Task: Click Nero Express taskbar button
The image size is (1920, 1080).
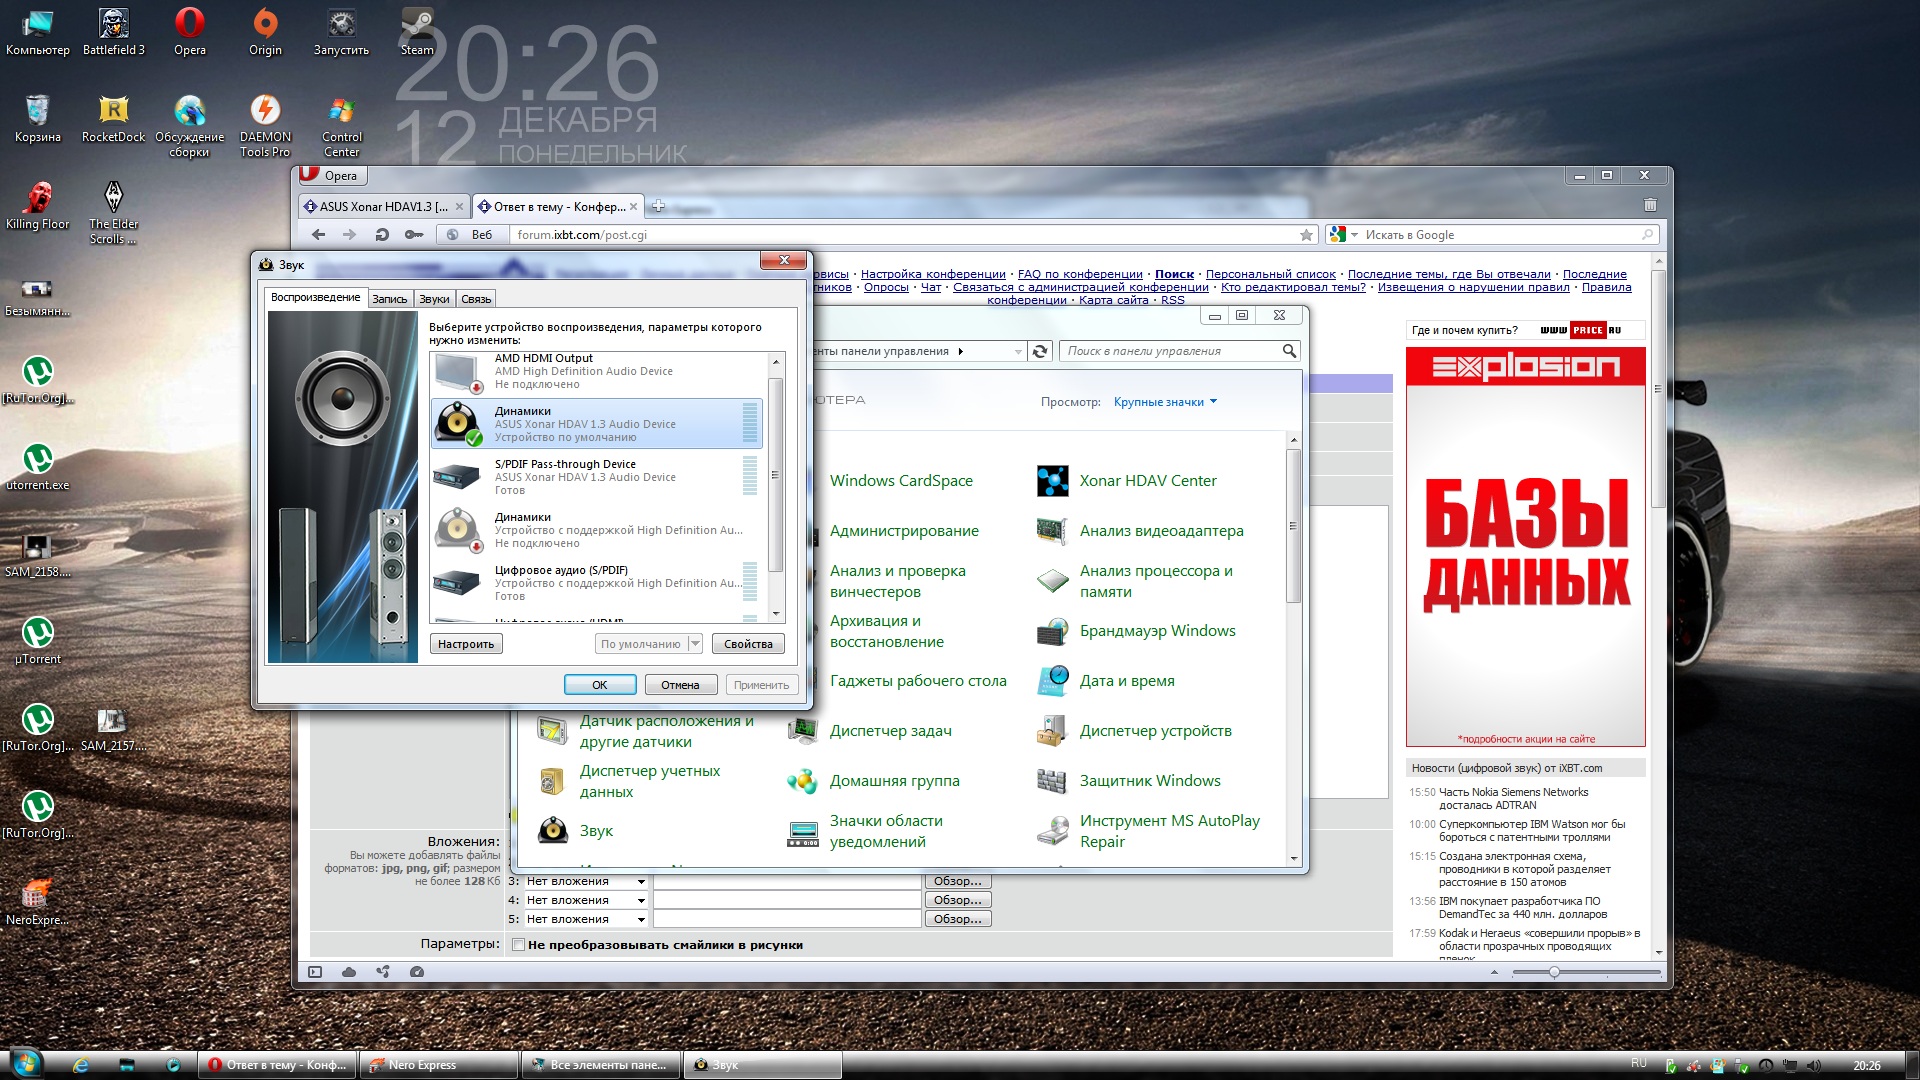Action: pos(440,1065)
